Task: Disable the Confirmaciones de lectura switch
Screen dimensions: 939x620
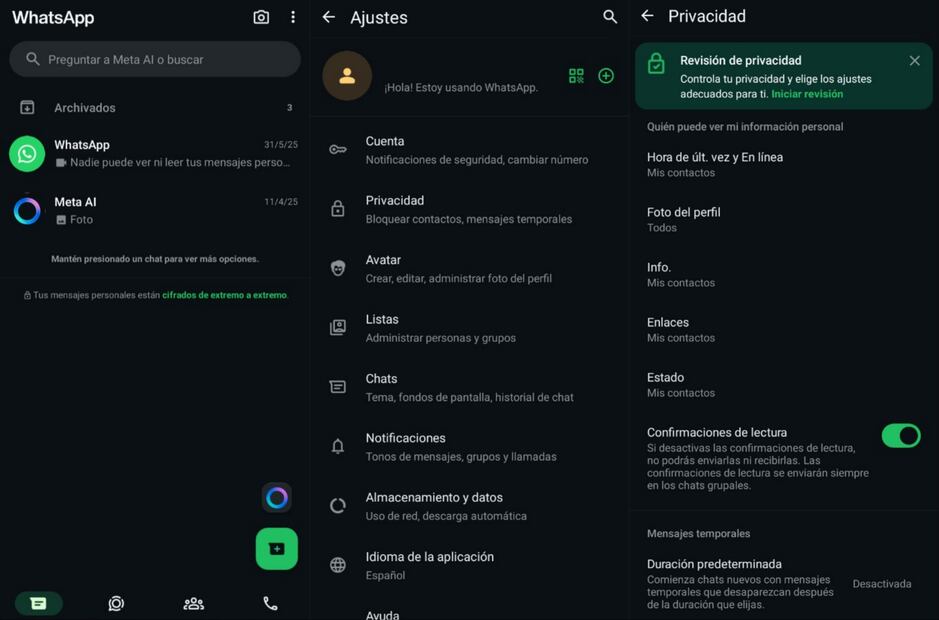Action: click(900, 436)
